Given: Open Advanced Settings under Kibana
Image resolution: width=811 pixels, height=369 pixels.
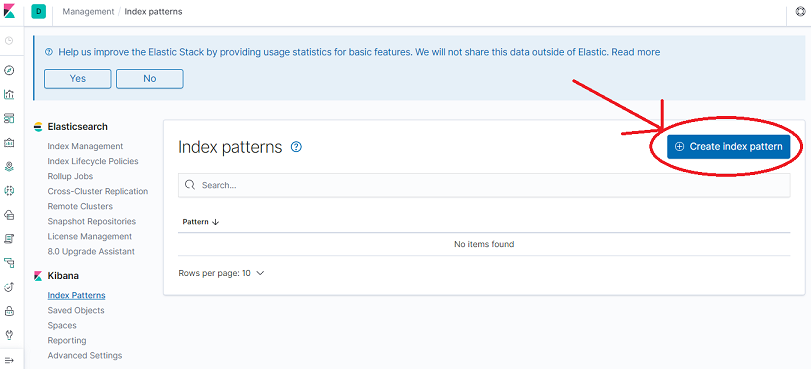Looking at the screenshot, I should (85, 356).
